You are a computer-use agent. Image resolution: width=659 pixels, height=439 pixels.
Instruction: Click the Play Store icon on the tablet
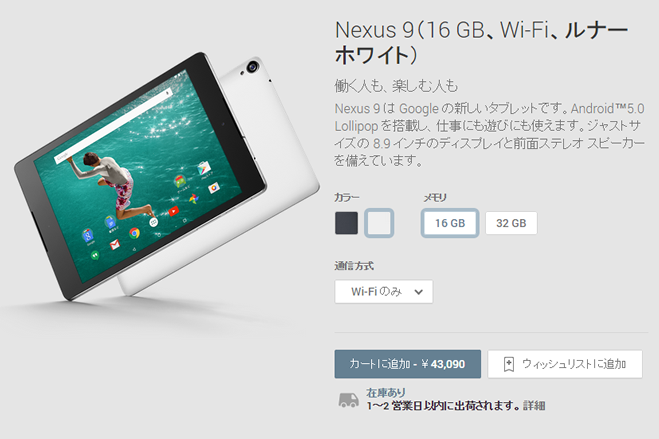coord(204,168)
